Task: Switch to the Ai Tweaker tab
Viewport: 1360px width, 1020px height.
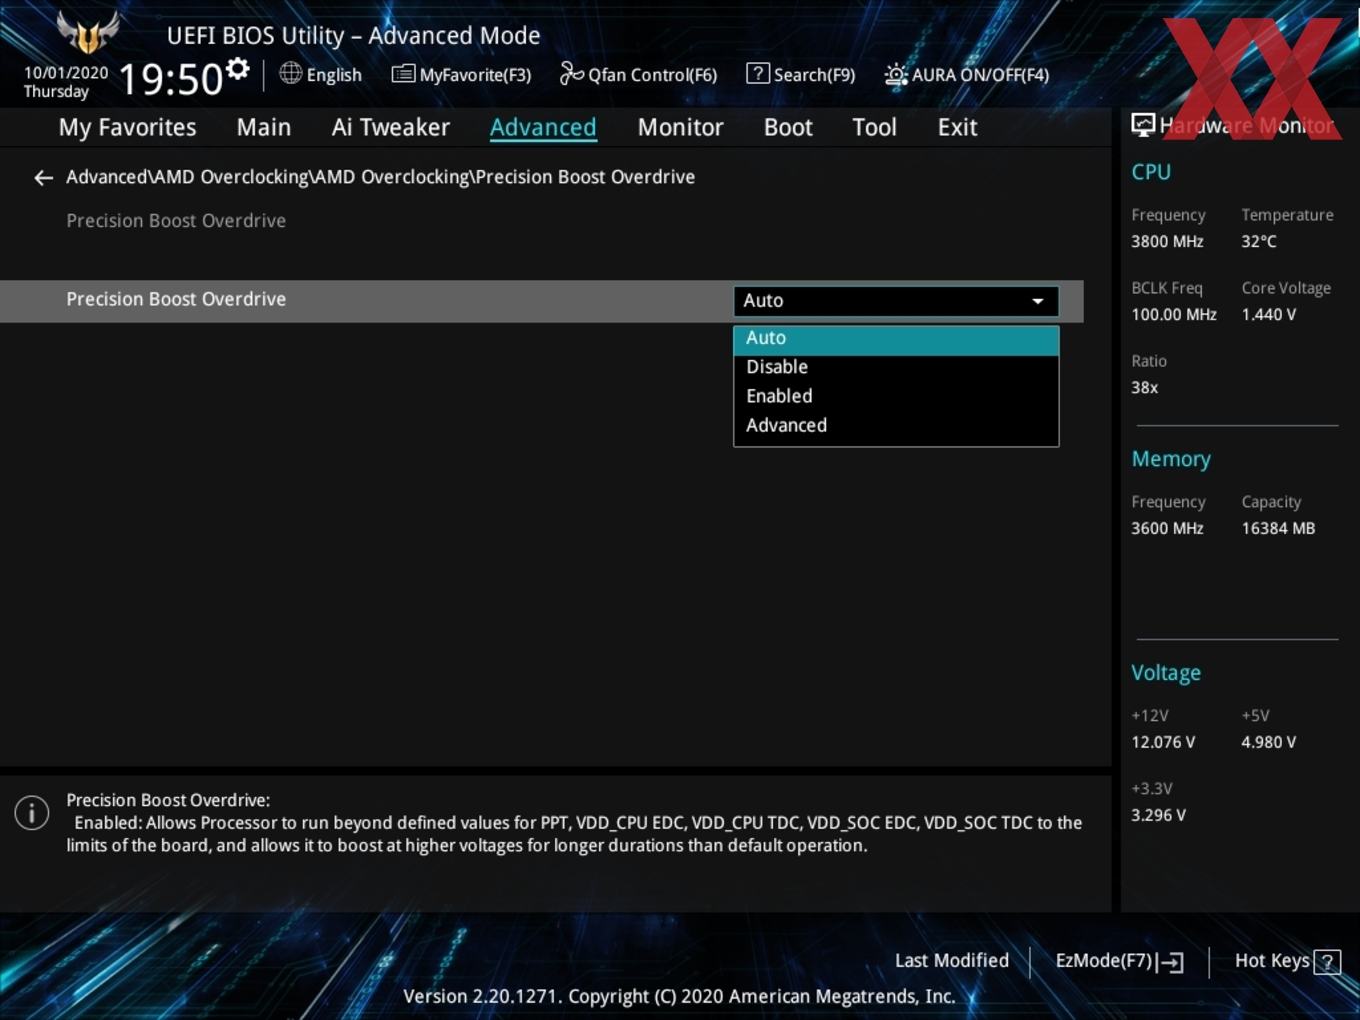Action: pos(391,127)
